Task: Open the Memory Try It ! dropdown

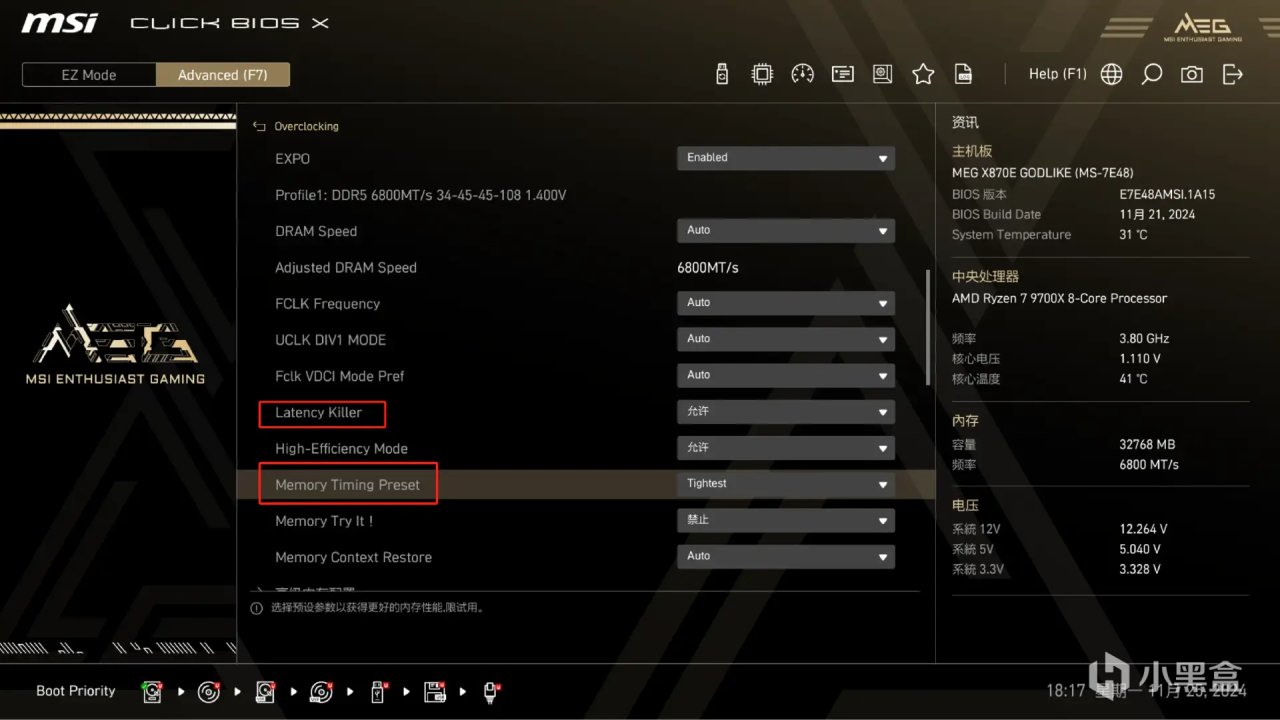Action: (x=785, y=520)
